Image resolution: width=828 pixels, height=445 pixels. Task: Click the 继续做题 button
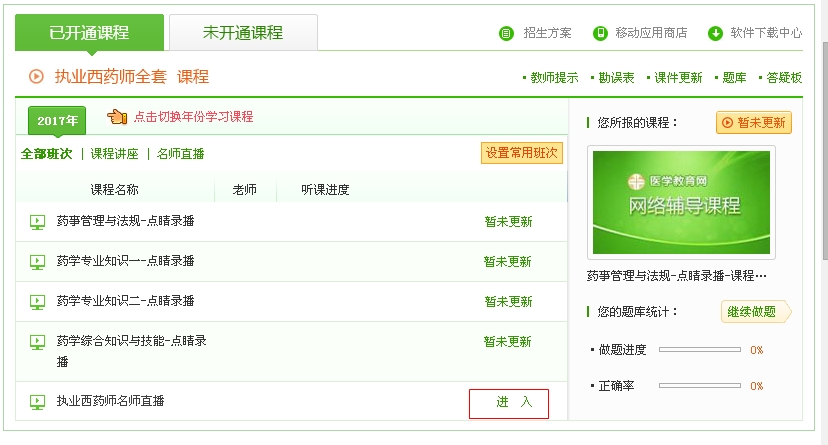(752, 312)
